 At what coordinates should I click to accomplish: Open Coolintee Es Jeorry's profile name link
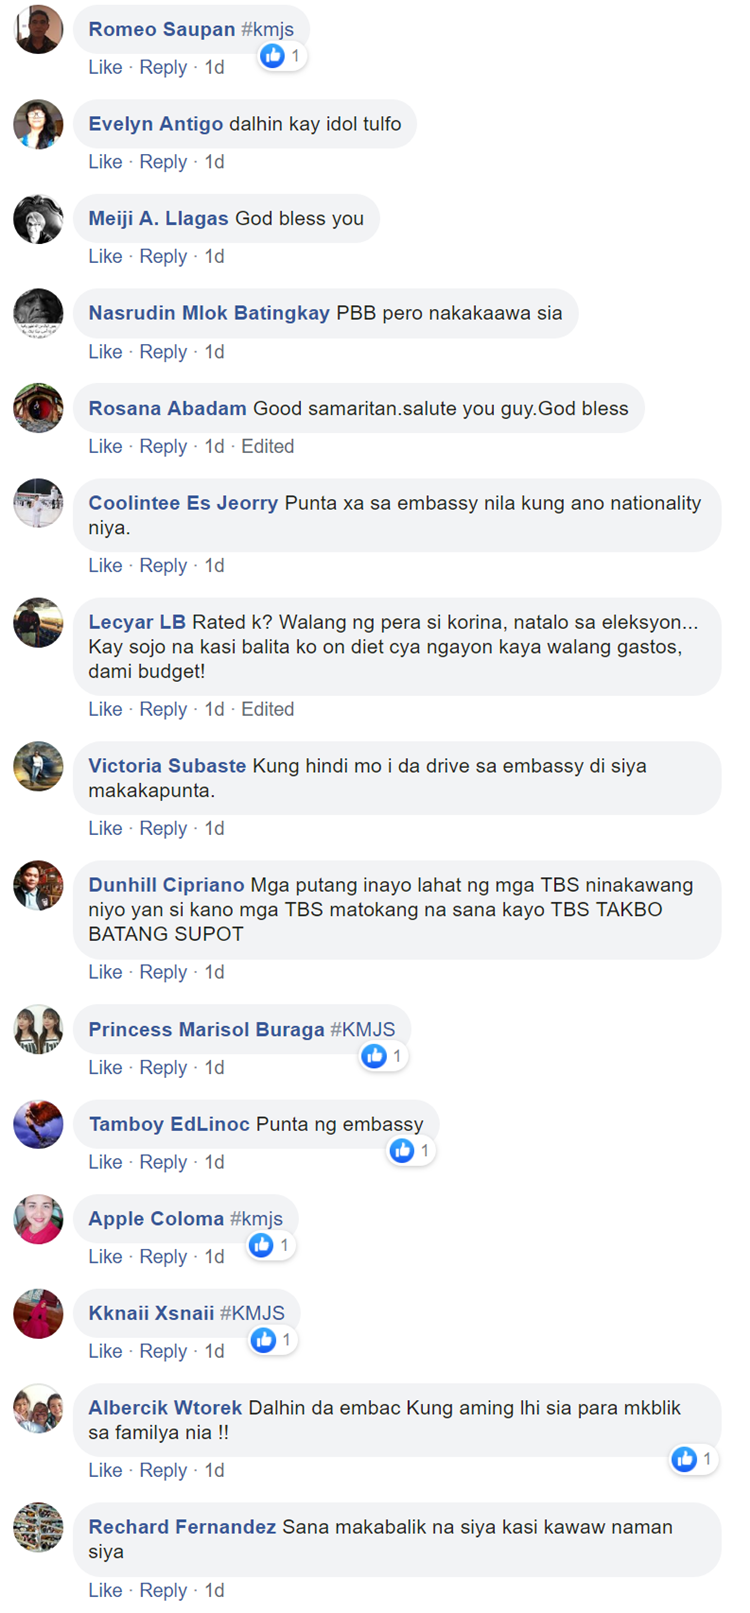coord(183,503)
